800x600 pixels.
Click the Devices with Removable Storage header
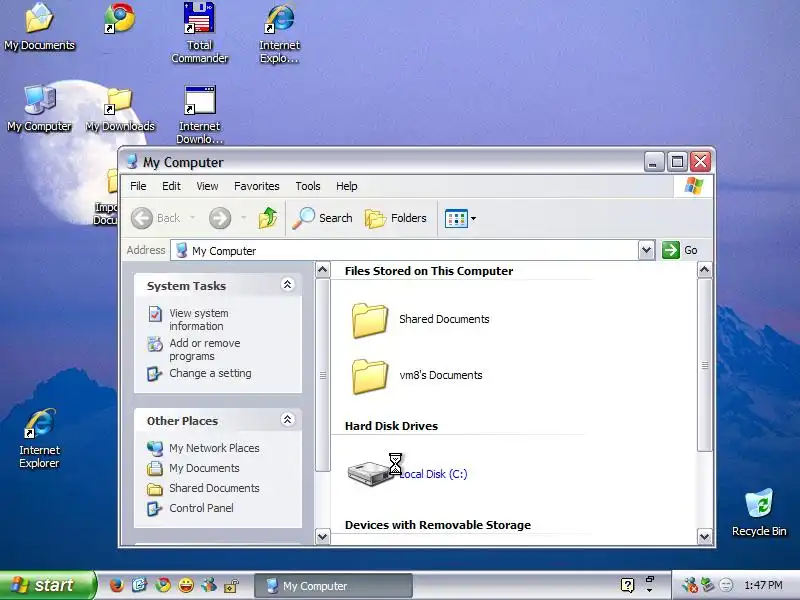coord(438,525)
